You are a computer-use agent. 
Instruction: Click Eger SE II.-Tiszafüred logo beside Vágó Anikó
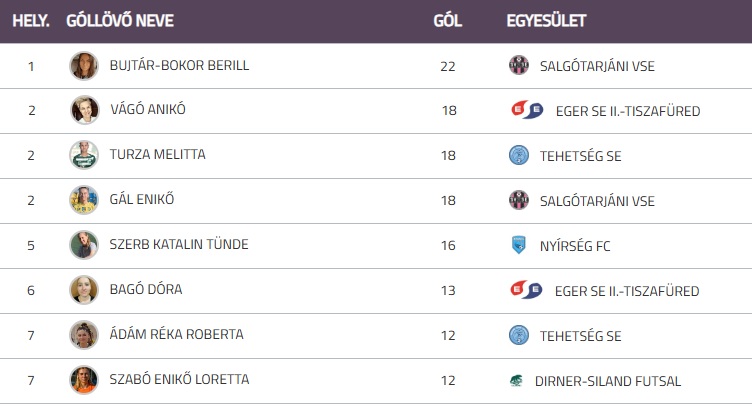point(526,111)
